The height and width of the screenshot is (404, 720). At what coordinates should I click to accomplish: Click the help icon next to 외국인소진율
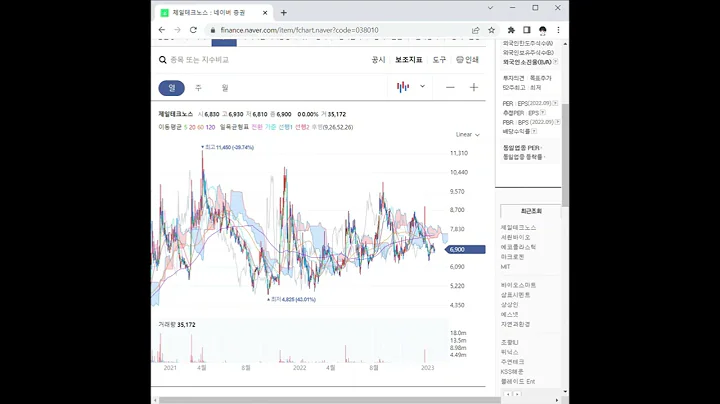pyautogui.click(x=556, y=62)
